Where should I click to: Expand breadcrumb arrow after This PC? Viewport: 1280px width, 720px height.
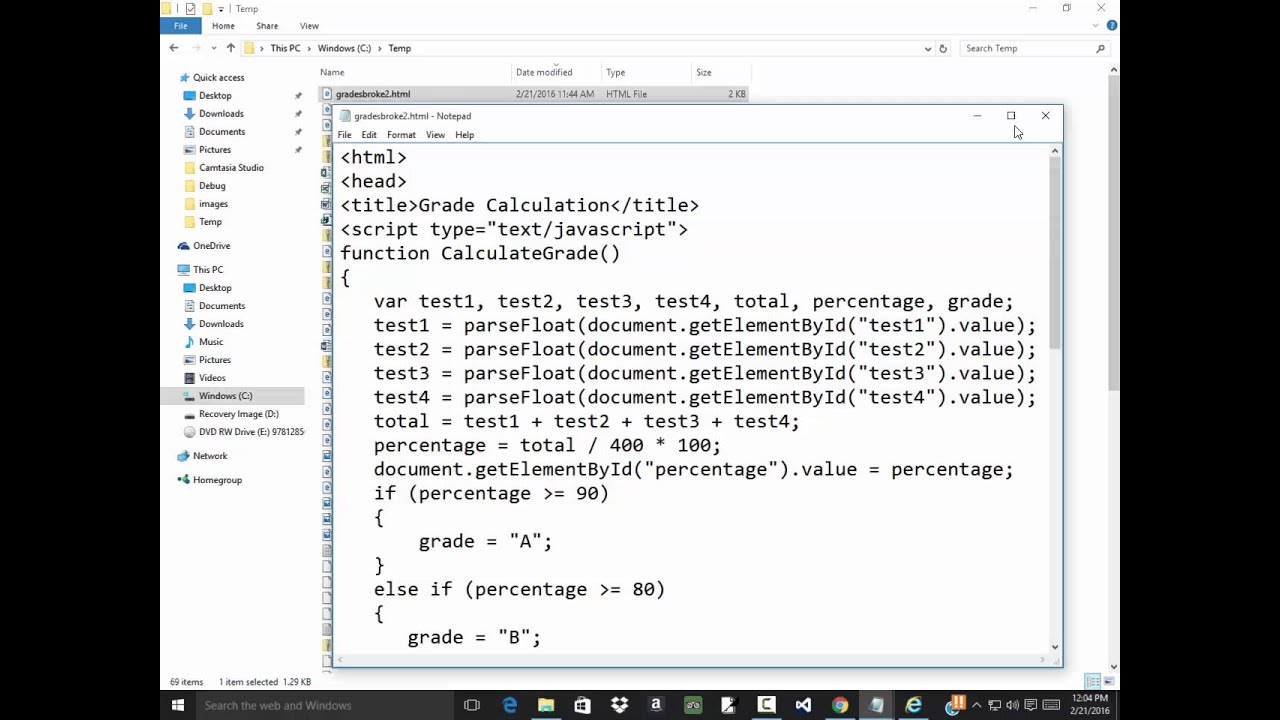pos(309,48)
